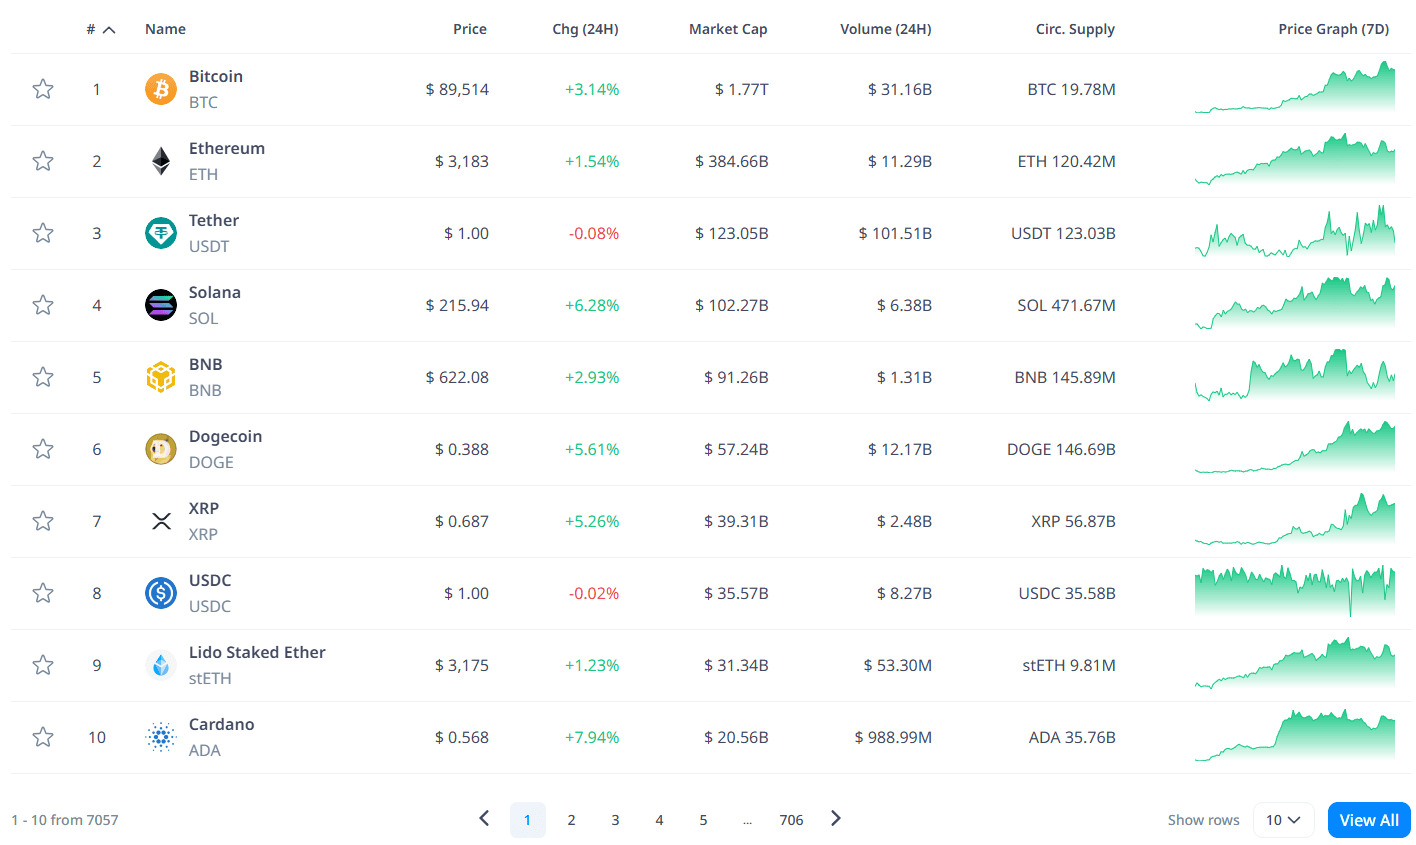Click the Solana logo icon

(x=161, y=305)
